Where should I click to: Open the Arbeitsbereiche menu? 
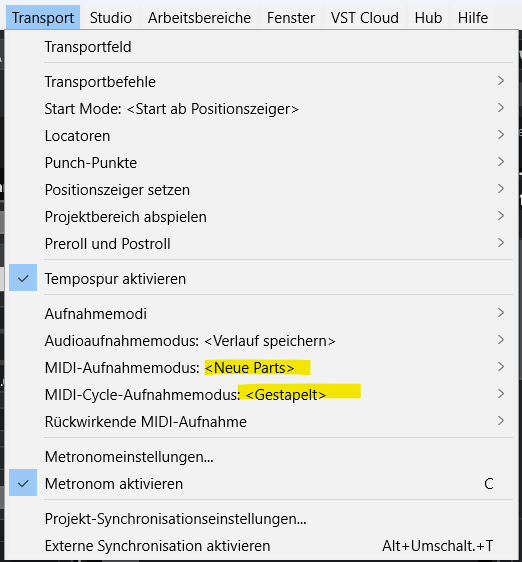(199, 17)
